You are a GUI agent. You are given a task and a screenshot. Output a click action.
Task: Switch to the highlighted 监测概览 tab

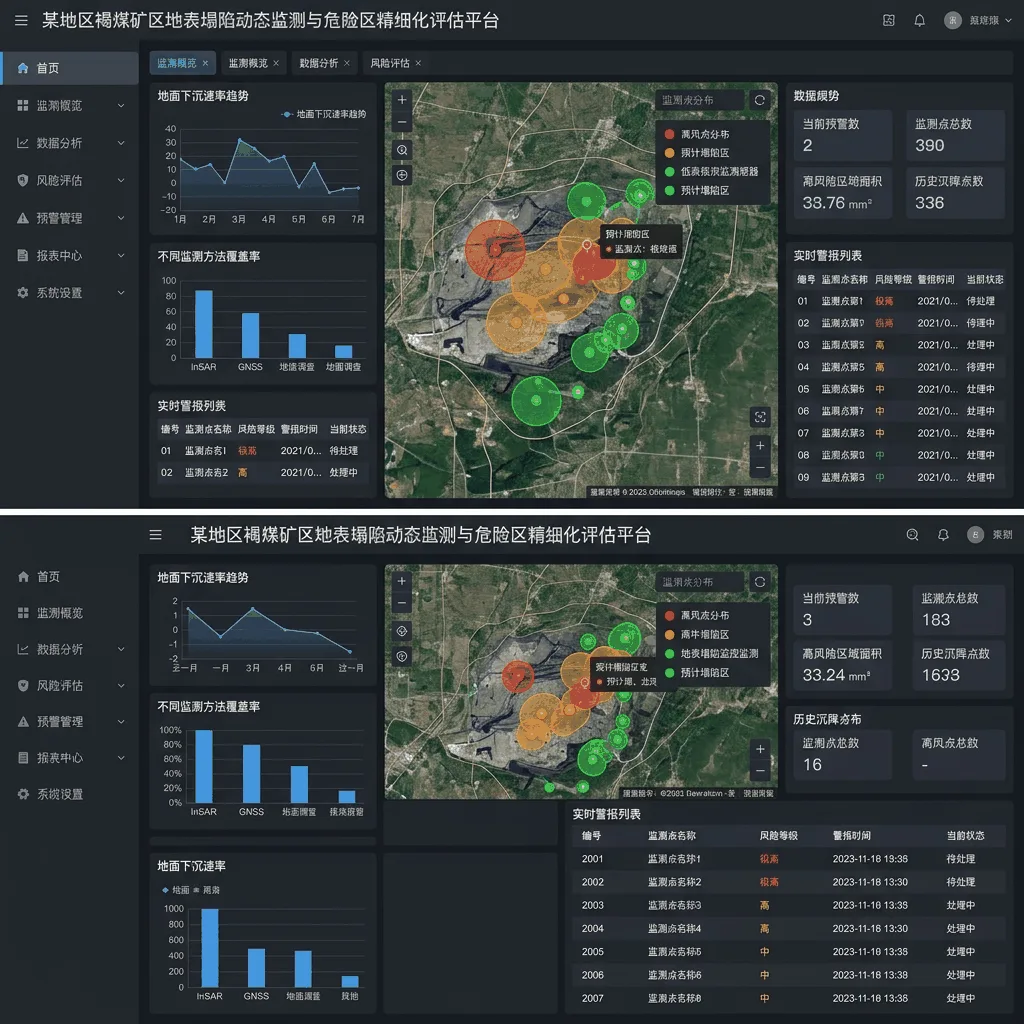point(182,63)
